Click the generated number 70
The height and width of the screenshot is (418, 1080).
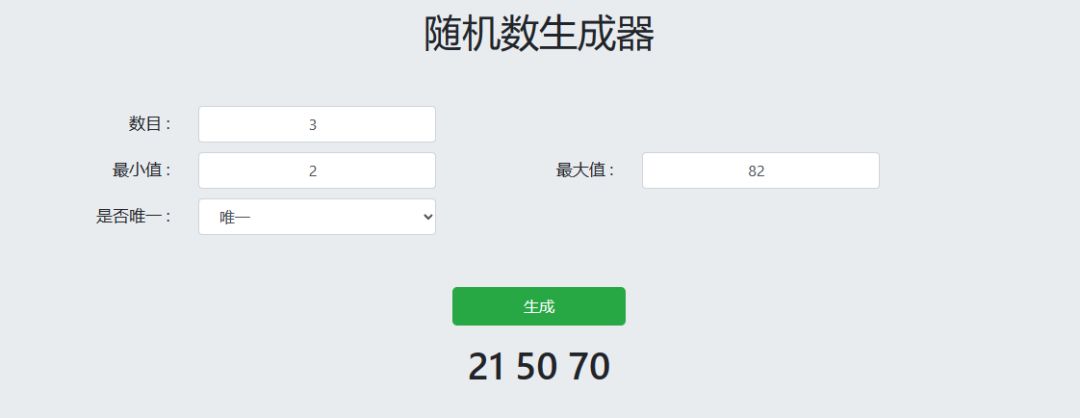pyautogui.click(x=589, y=367)
